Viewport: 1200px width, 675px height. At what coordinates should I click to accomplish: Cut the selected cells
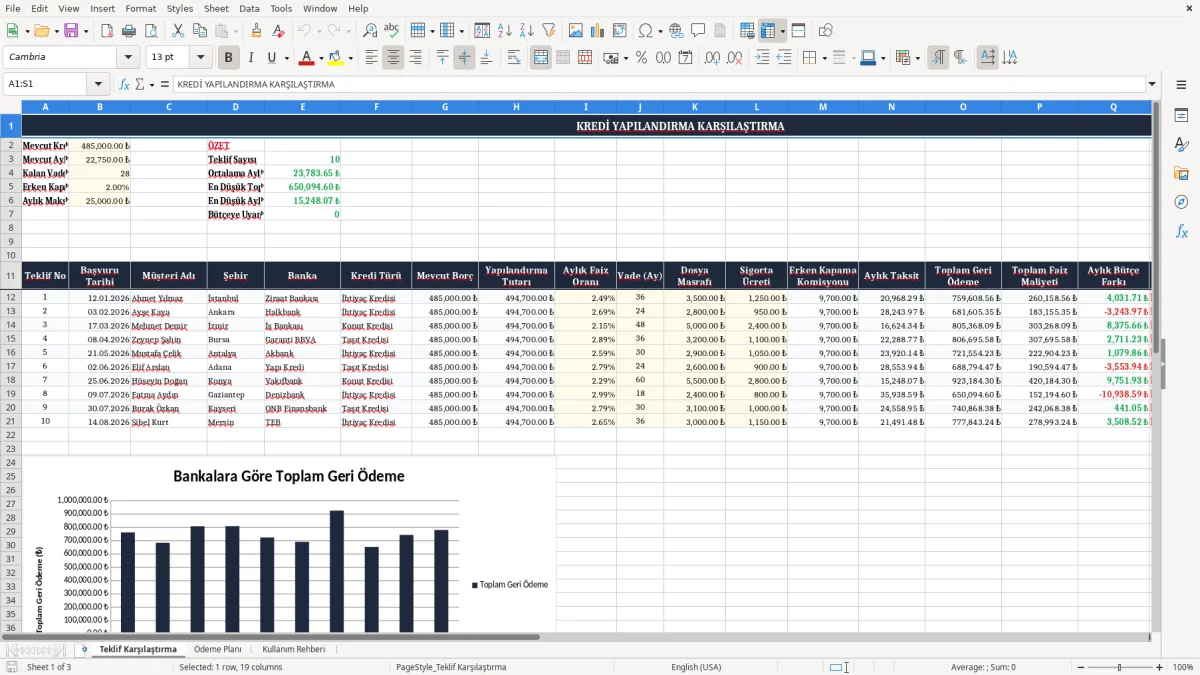178,31
